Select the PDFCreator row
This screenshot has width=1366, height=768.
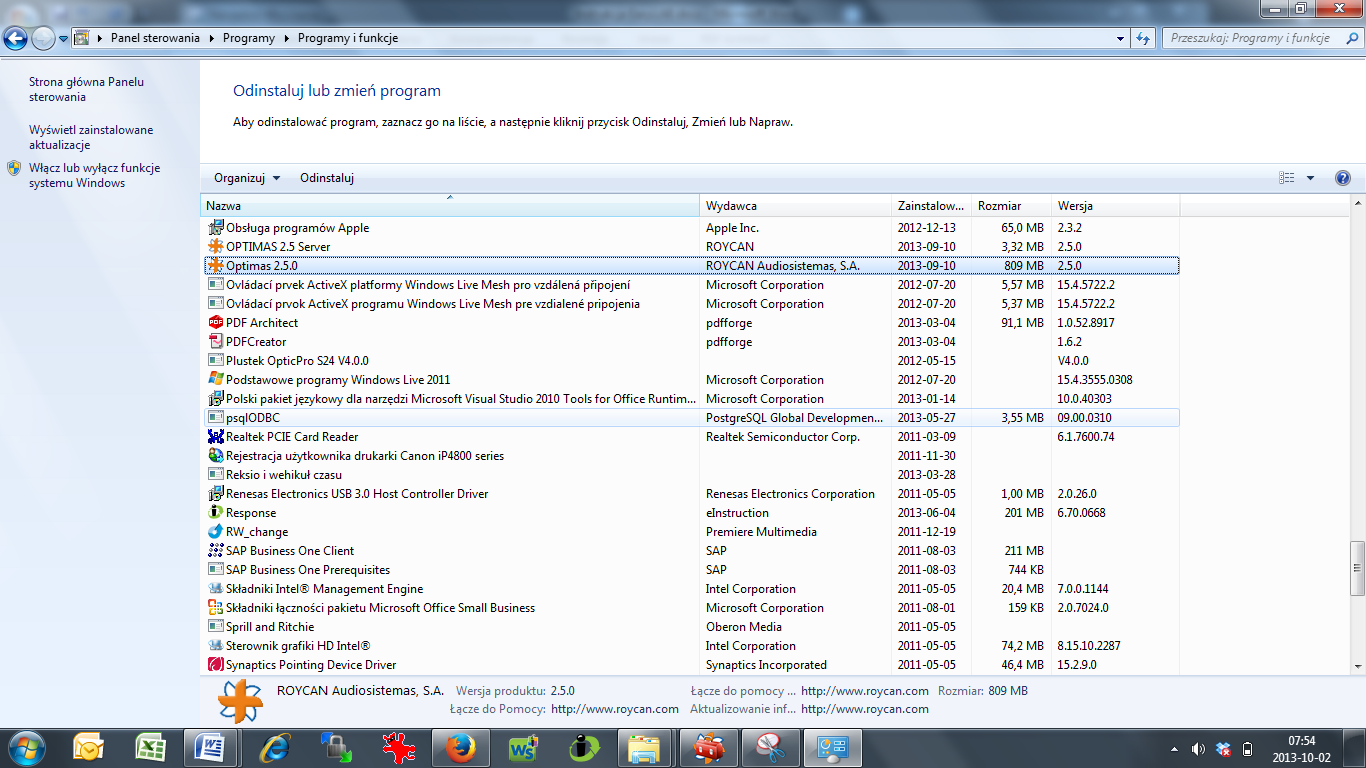(691, 342)
